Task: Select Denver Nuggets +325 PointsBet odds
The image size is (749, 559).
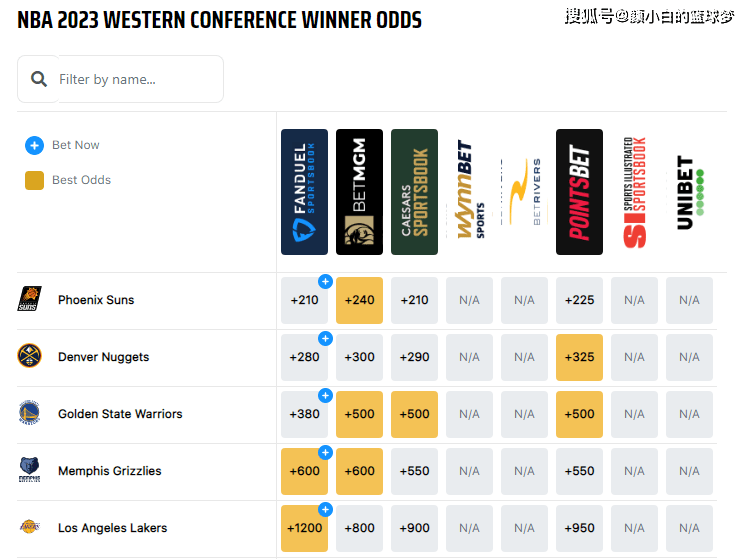Action: (x=579, y=357)
